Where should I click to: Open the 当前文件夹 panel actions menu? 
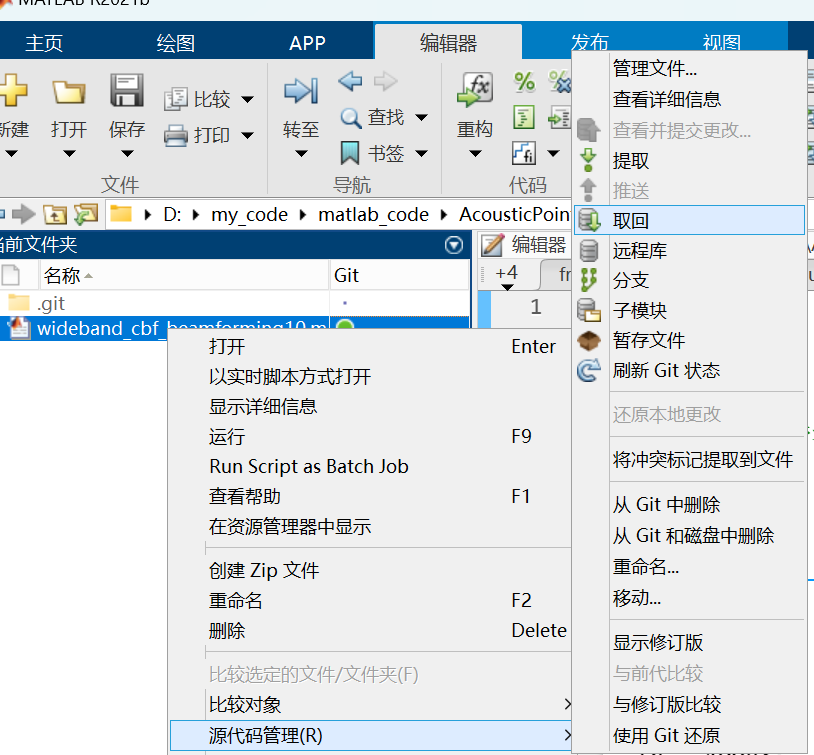[x=453, y=244]
